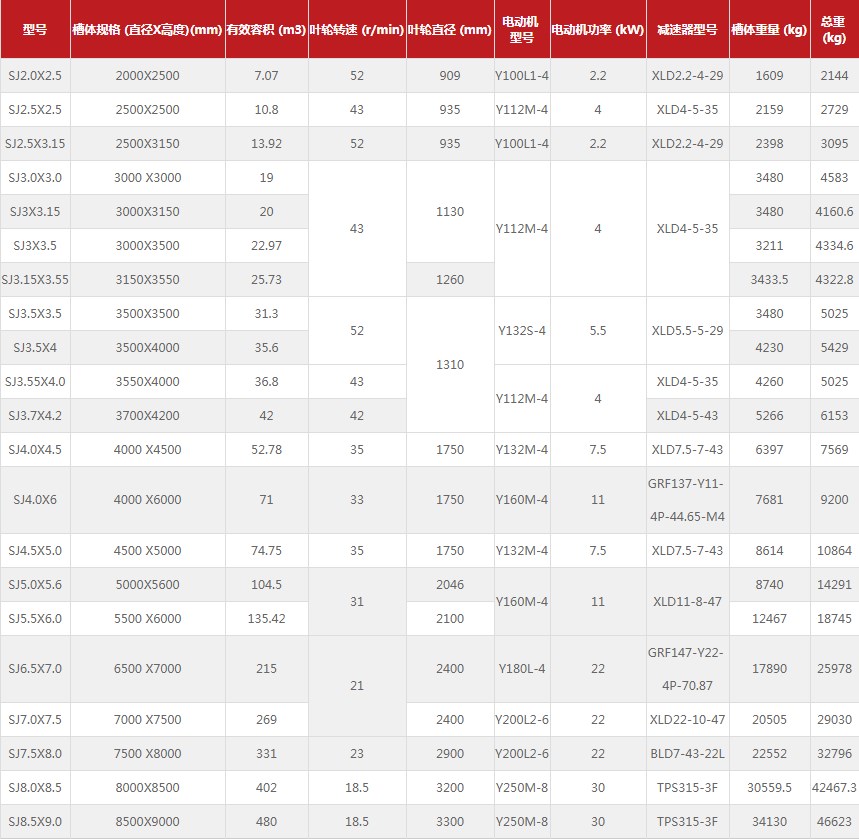Select the 42467.3 total weight cell
859x839 pixels.
tap(833, 788)
